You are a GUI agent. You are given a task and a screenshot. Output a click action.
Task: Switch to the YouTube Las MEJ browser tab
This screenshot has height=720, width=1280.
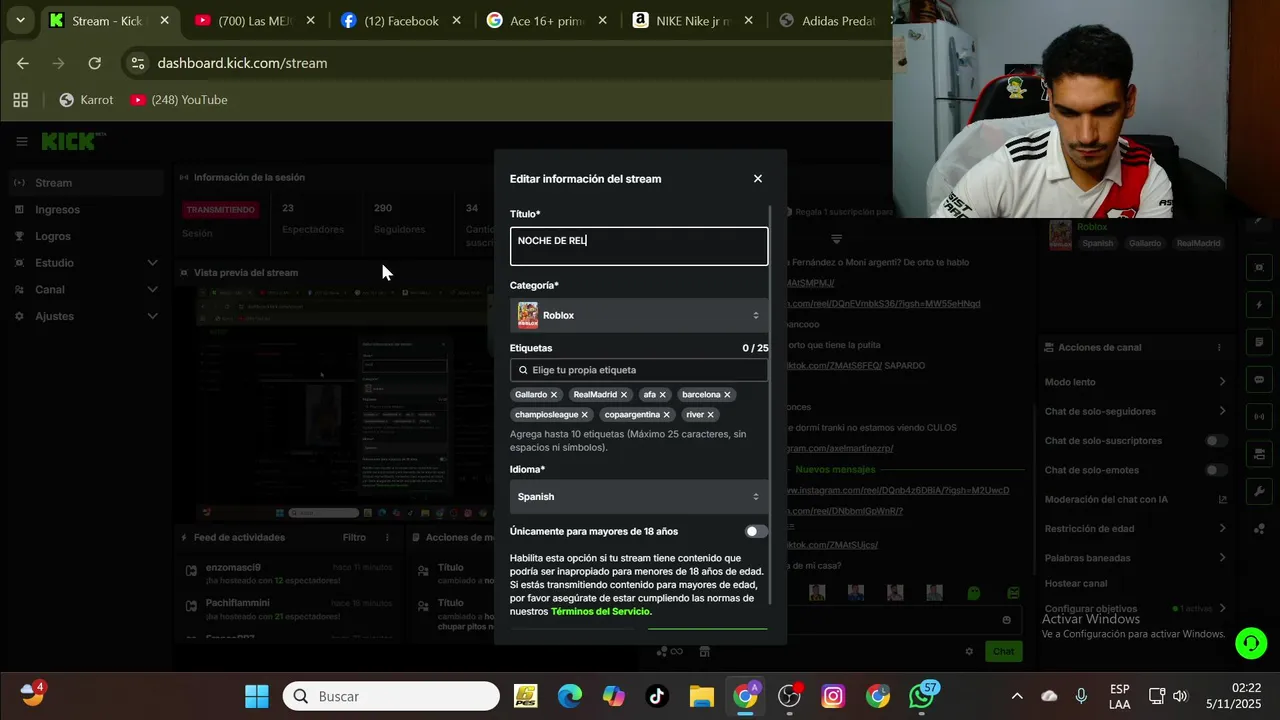[255, 21]
